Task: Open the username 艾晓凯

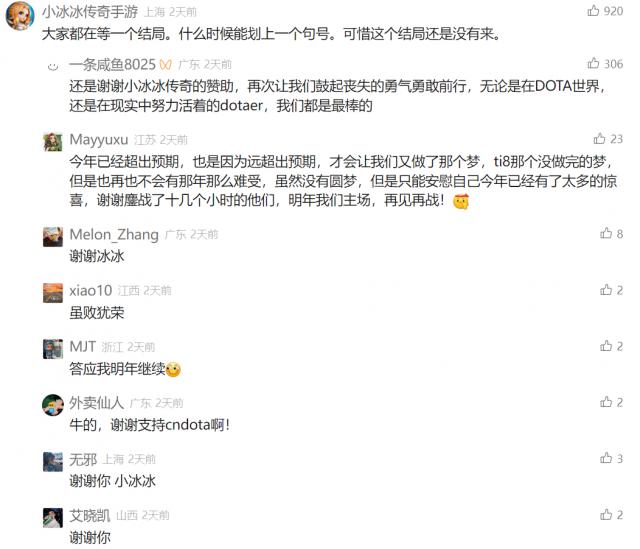Action: click(90, 516)
